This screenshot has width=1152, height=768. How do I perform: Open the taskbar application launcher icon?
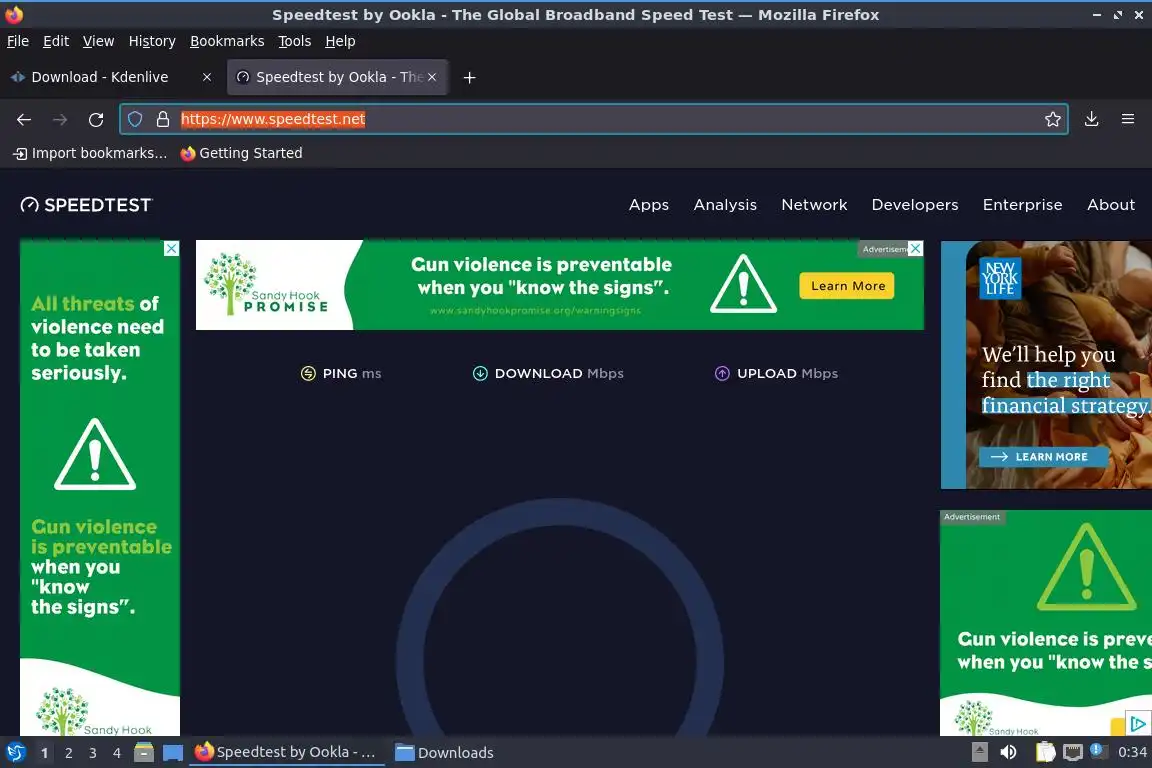[x=15, y=752]
